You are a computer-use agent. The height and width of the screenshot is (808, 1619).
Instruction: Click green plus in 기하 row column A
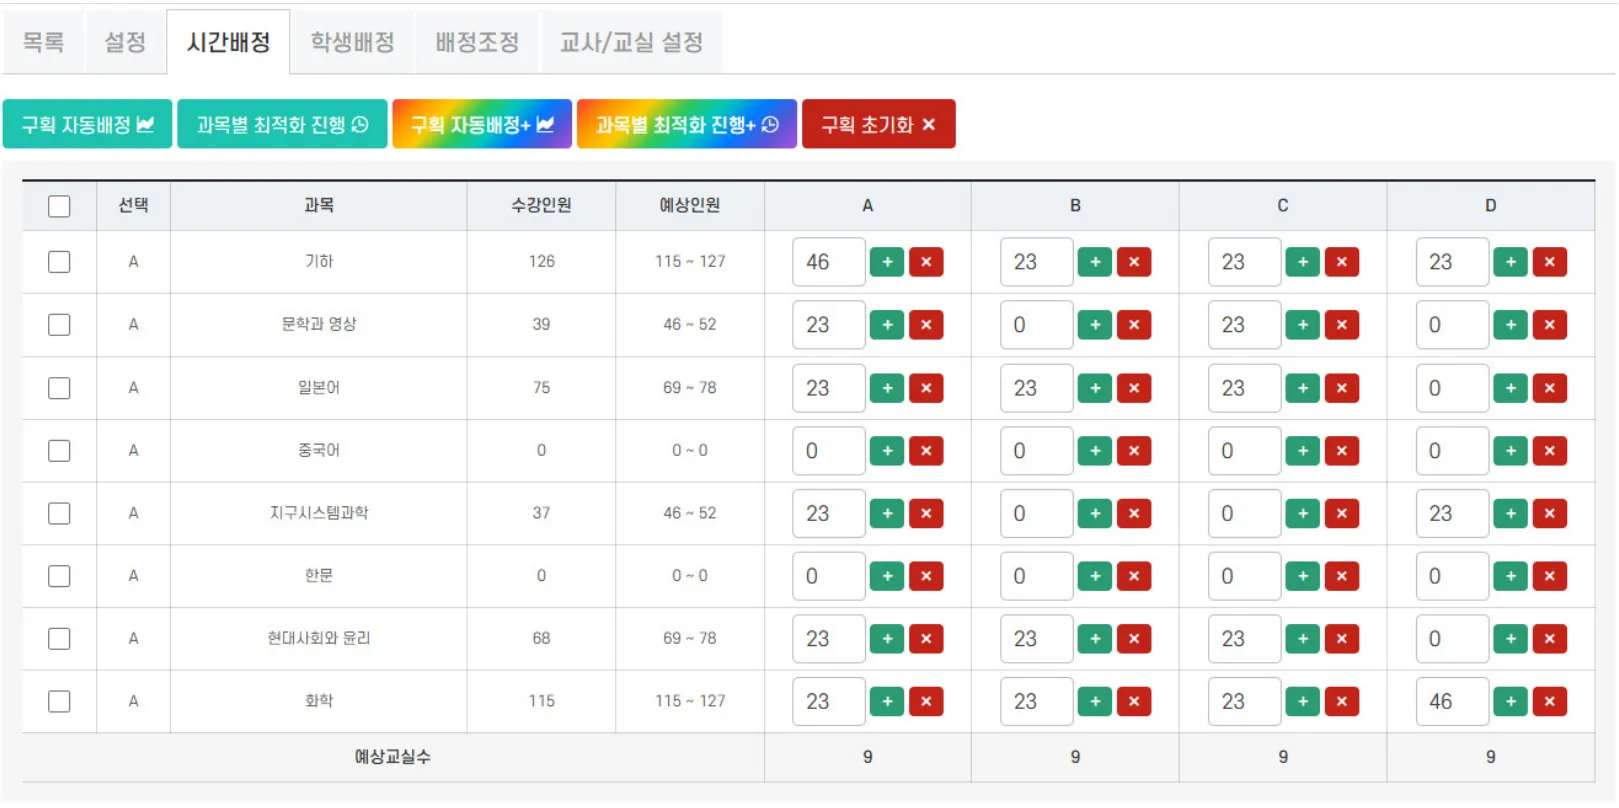887,262
